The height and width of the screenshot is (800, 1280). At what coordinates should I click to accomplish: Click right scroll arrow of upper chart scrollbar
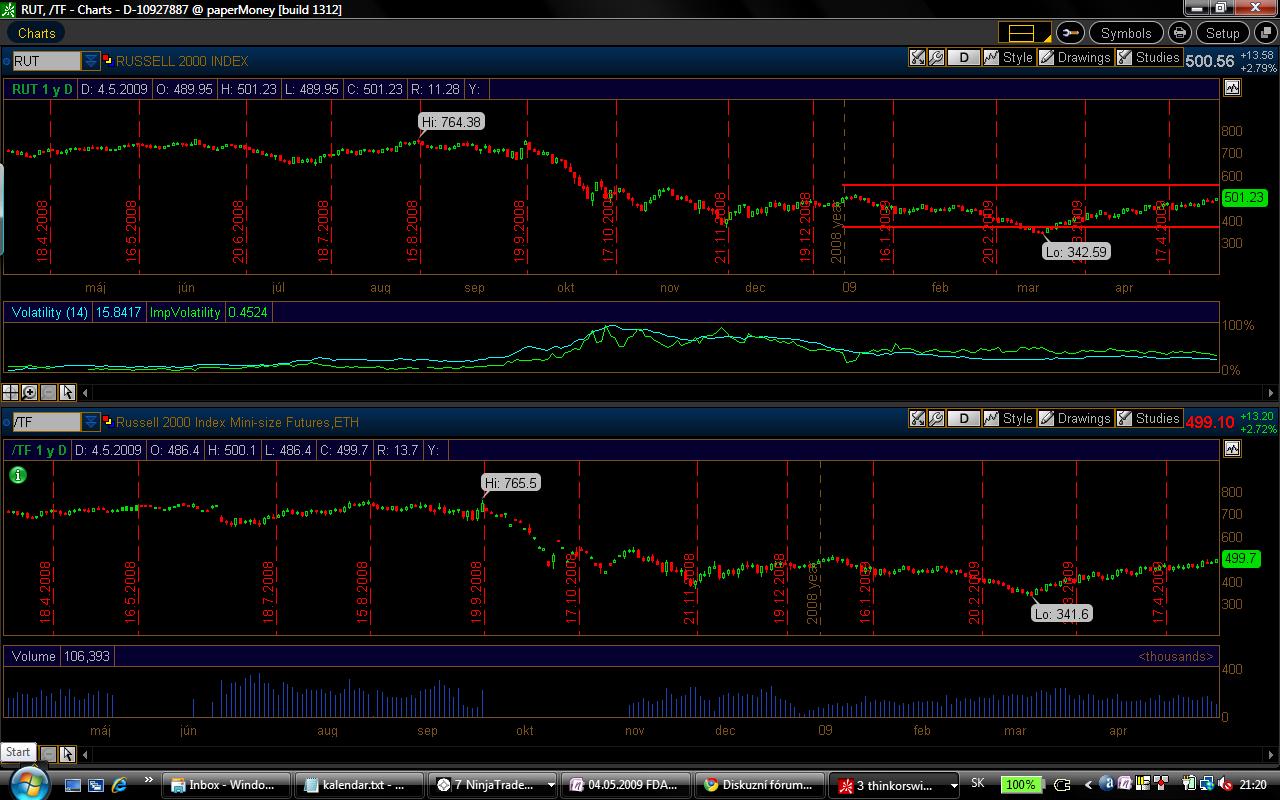[1271, 393]
